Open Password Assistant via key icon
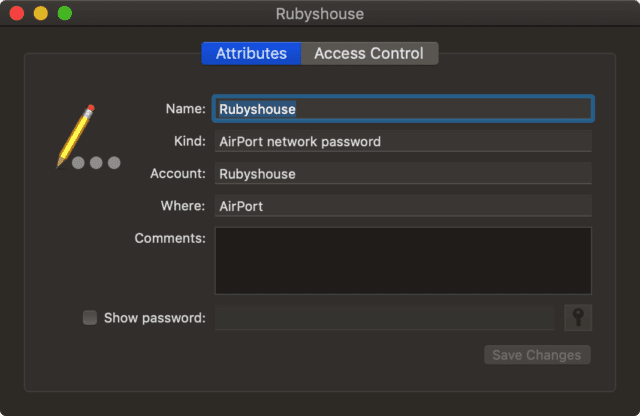This screenshot has width=640, height=416. coord(578,318)
